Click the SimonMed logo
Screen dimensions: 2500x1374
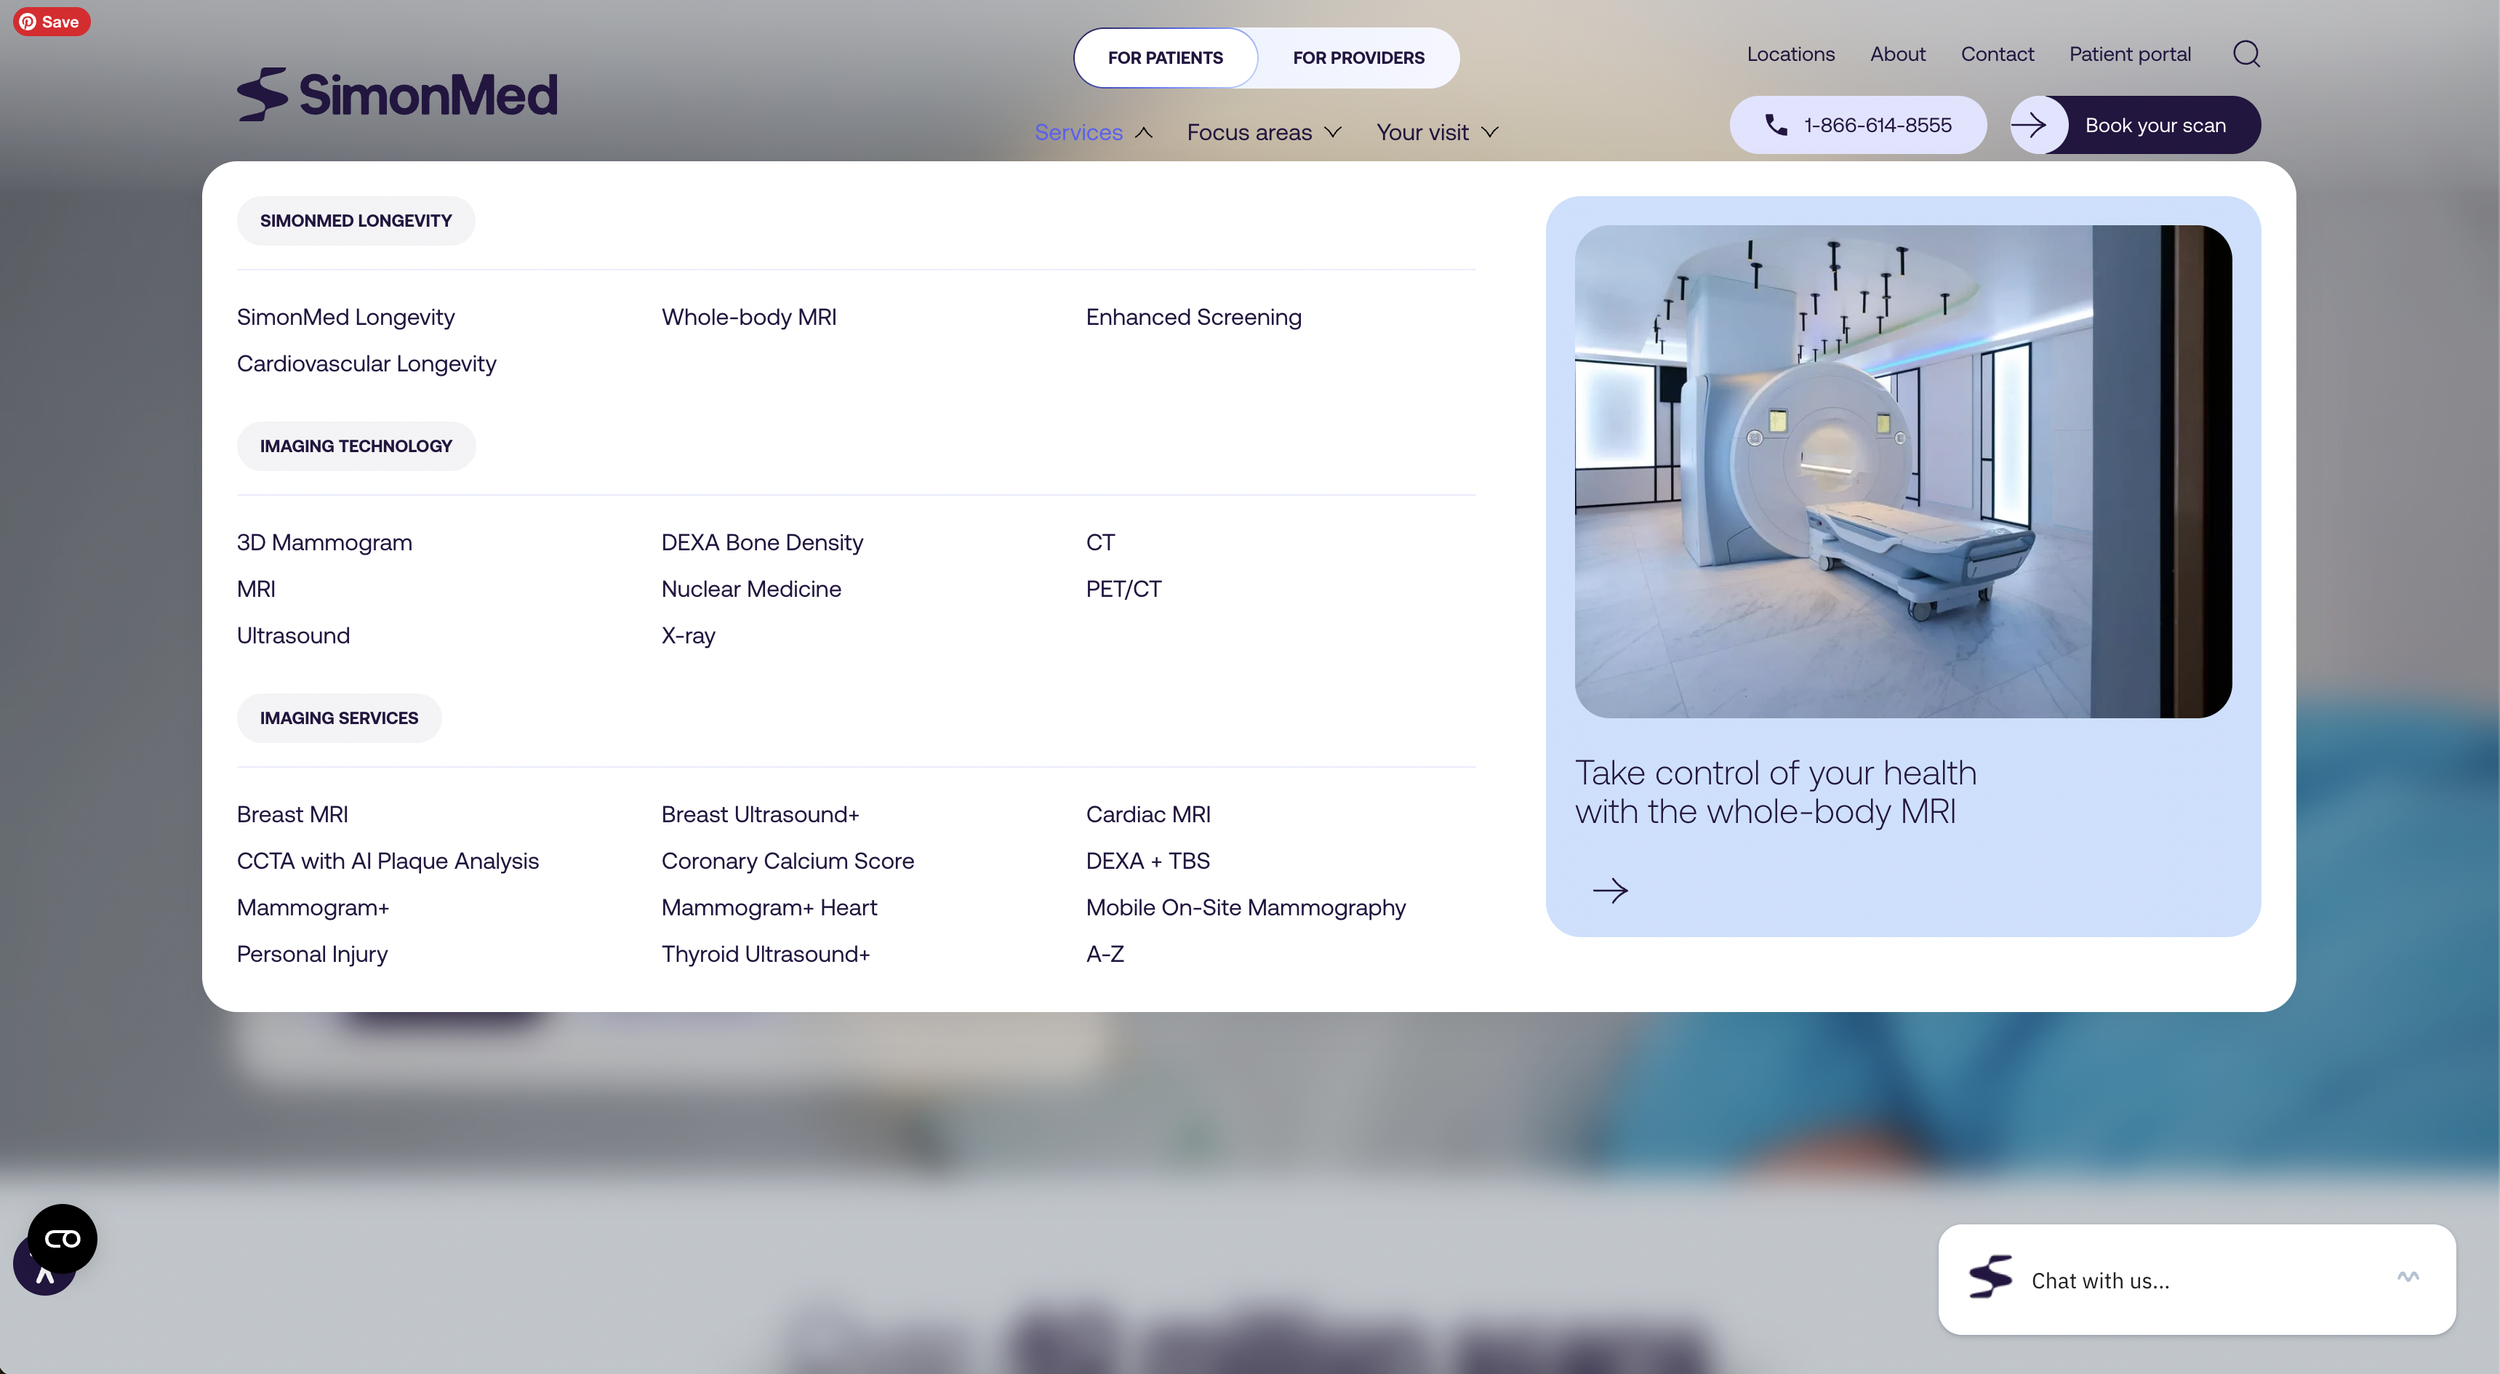click(397, 95)
